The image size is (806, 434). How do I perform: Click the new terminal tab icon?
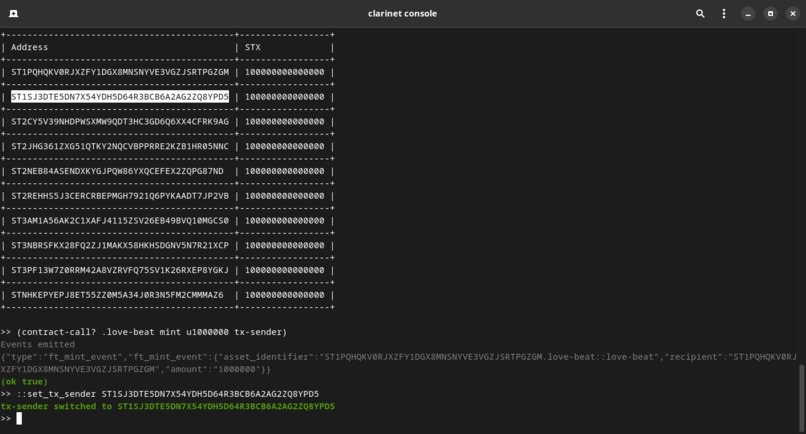pyautogui.click(x=14, y=14)
